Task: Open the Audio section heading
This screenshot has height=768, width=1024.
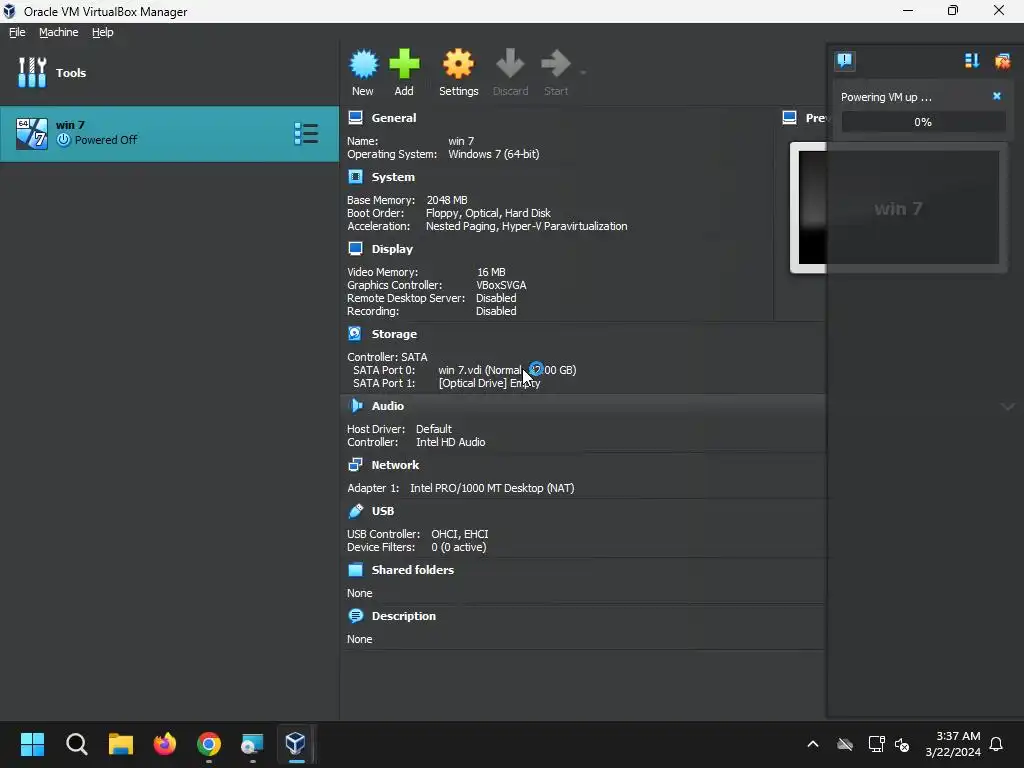Action: point(388,406)
